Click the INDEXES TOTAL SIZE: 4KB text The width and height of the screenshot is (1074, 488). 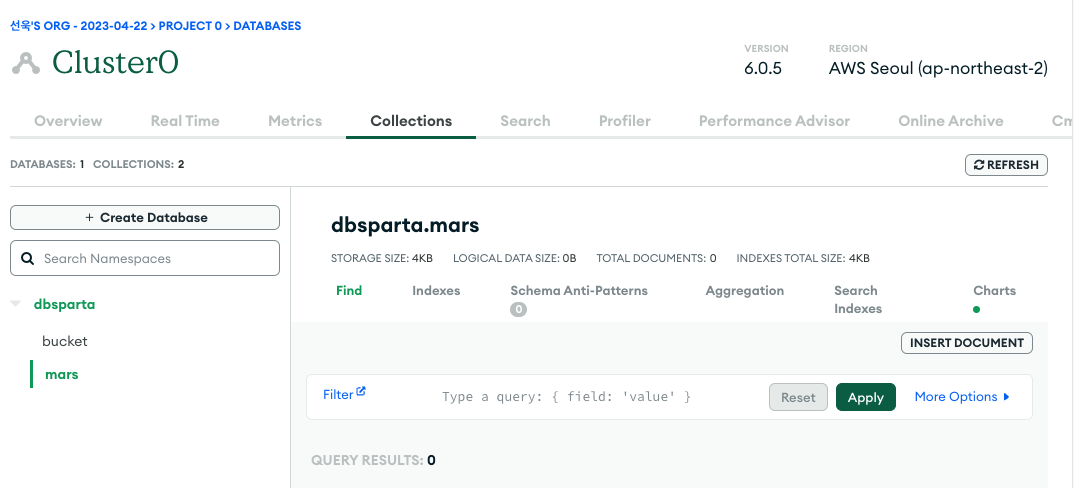[x=803, y=258]
